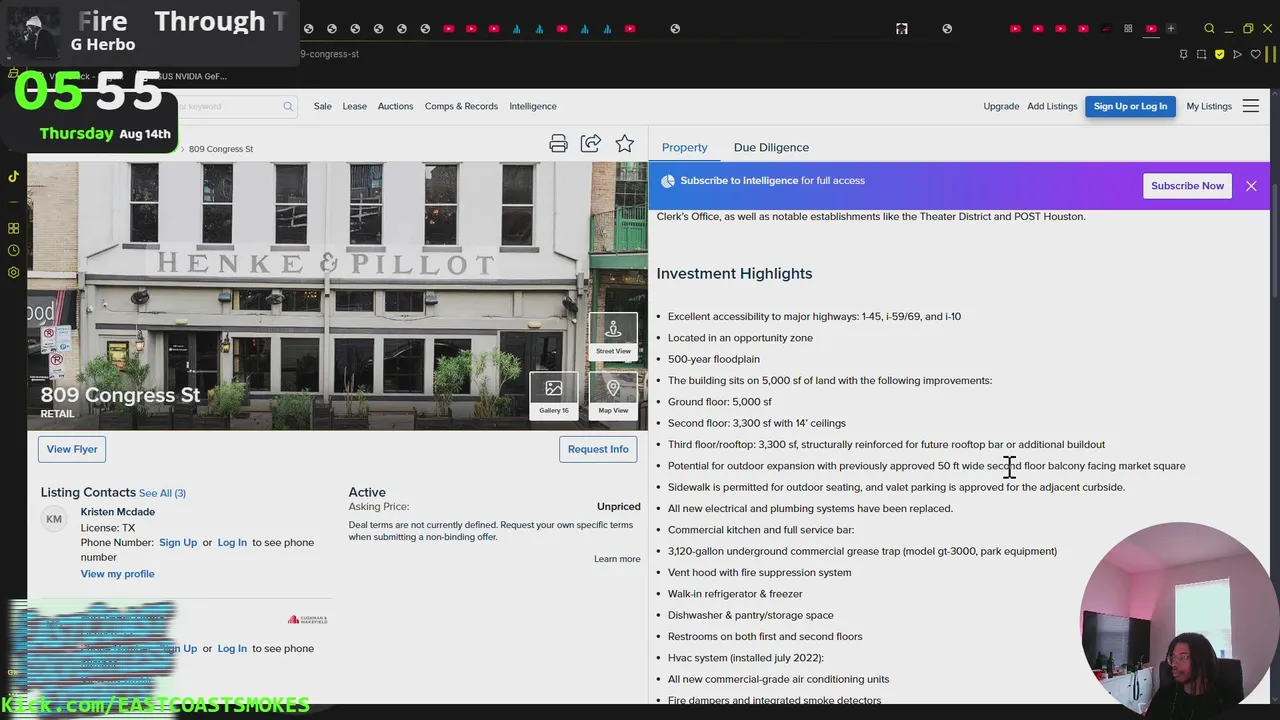Switch to the Due Diligence tab
The width and height of the screenshot is (1280, 720).
[771, 147]
